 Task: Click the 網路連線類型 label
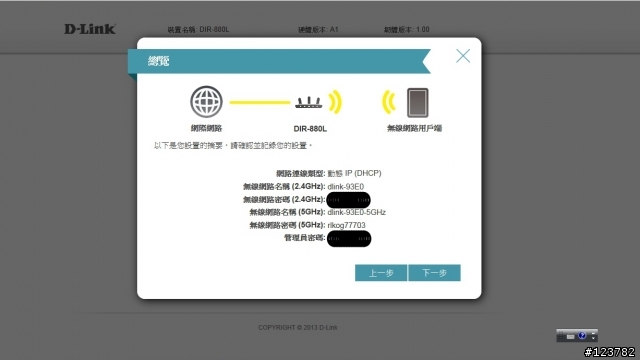pos(300,173)
